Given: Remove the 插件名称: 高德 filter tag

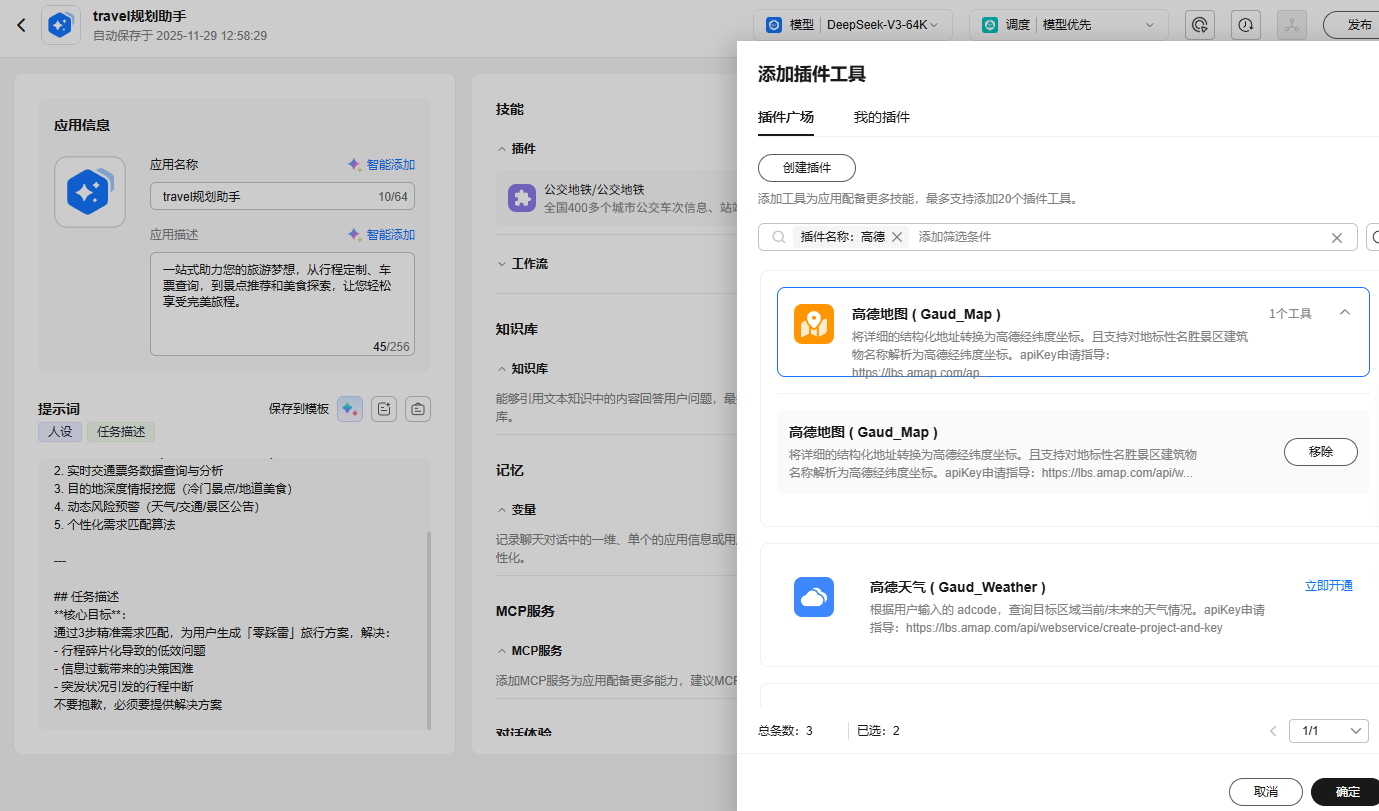Looking at the screenshot, I should coord(897,237).
